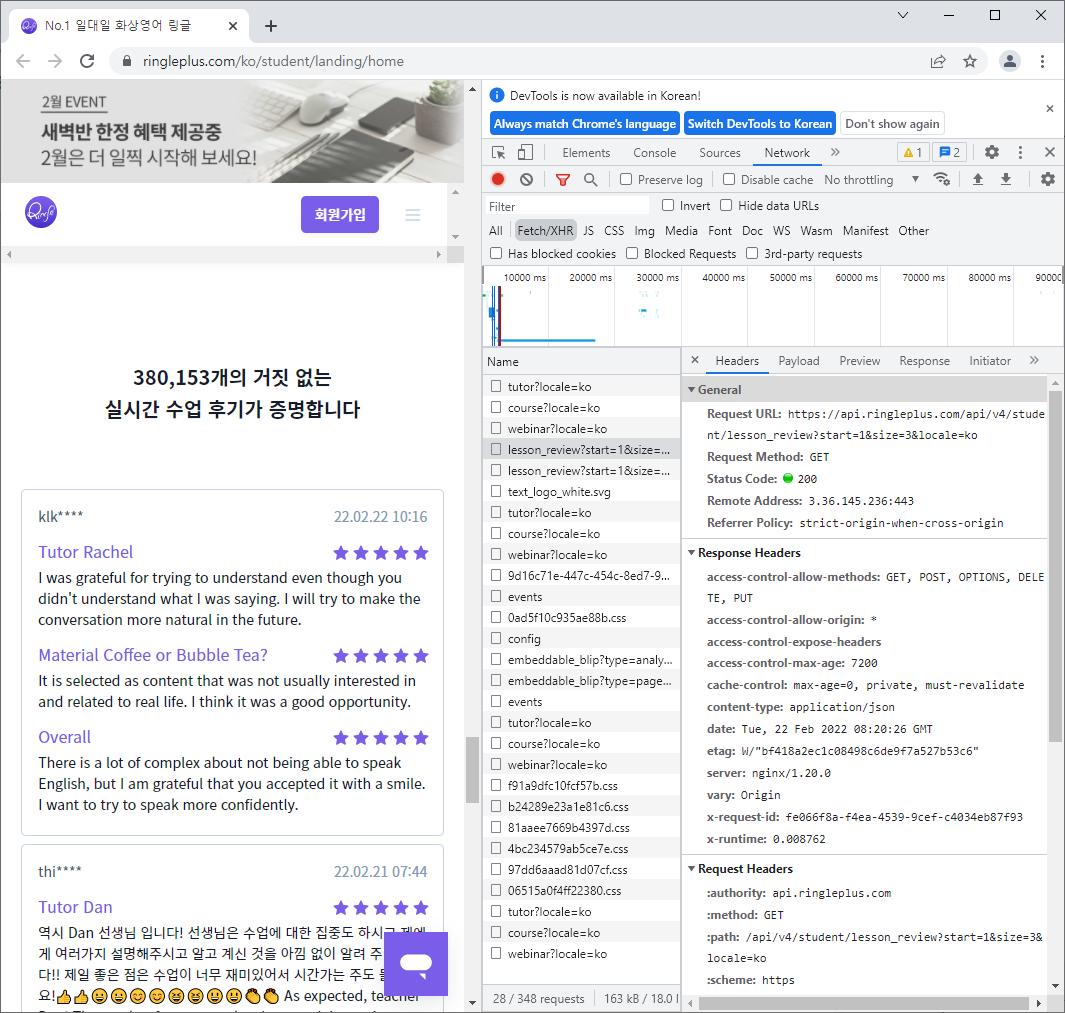Click the warnings count badge
This screenshot has height=1013, width=1065.
(913, 152)
